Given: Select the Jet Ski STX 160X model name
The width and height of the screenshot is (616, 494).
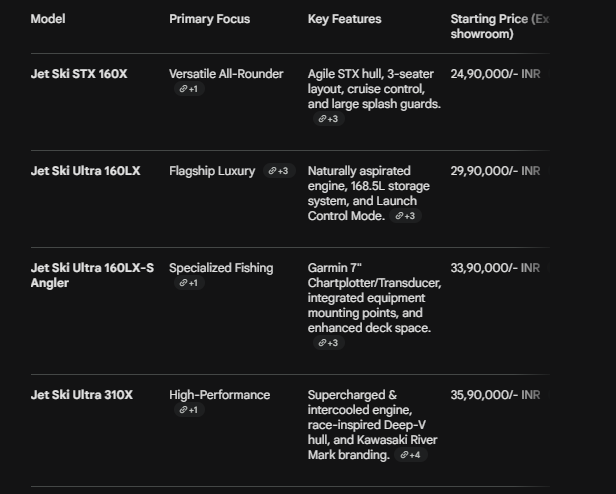Looking at the screenshot, I should point(79,74).
